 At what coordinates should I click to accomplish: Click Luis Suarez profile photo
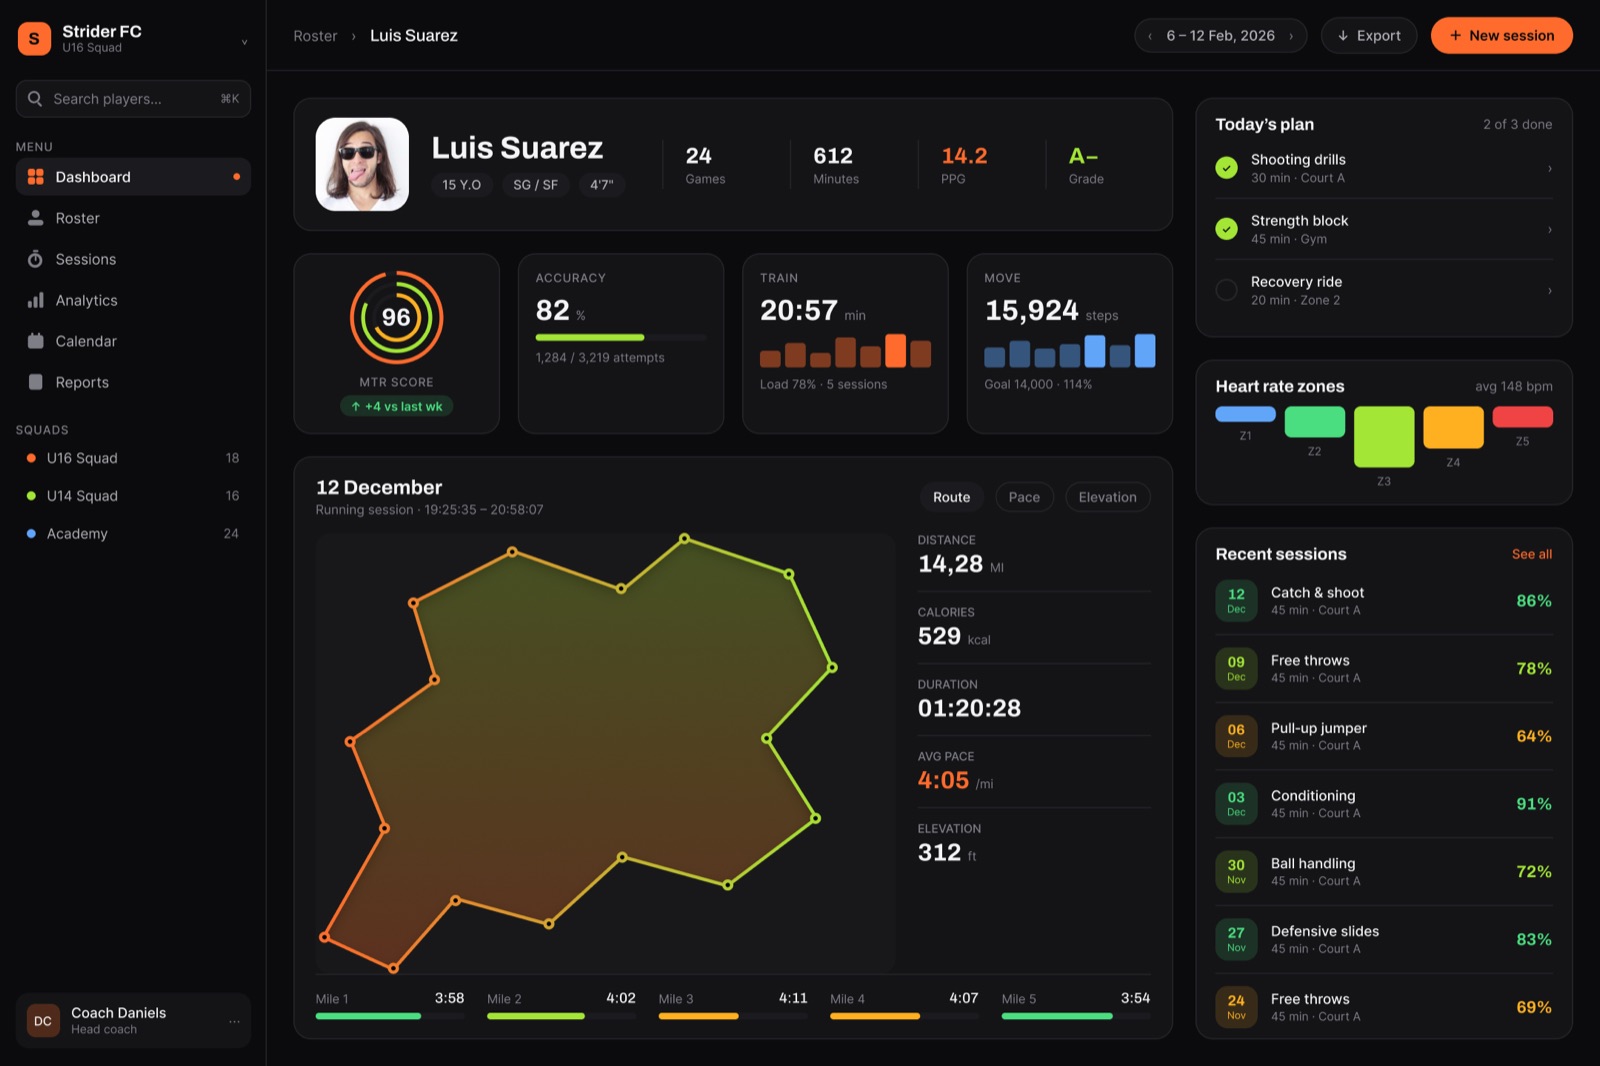[x=362, y=164]
